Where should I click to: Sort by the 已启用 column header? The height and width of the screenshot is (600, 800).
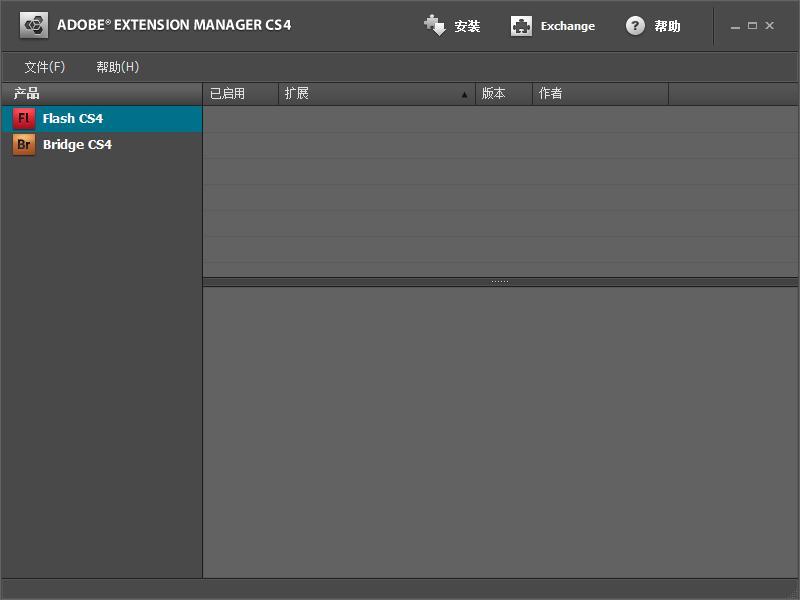(x=228, y=94)
